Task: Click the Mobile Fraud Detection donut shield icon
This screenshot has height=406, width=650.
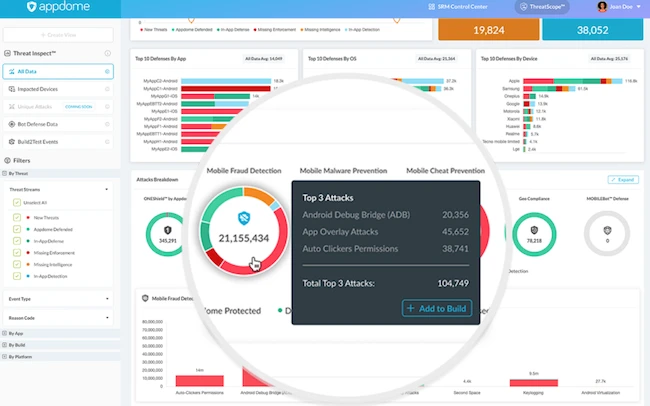Action: (244, 218)
